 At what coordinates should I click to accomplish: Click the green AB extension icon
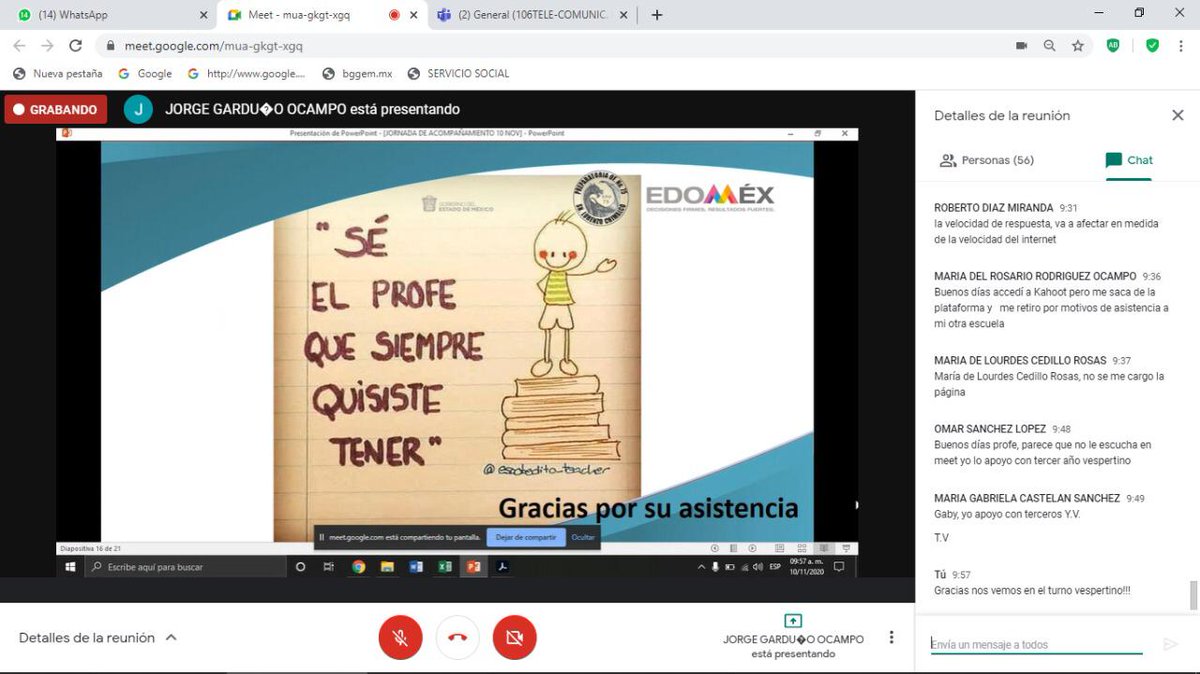1113,45
